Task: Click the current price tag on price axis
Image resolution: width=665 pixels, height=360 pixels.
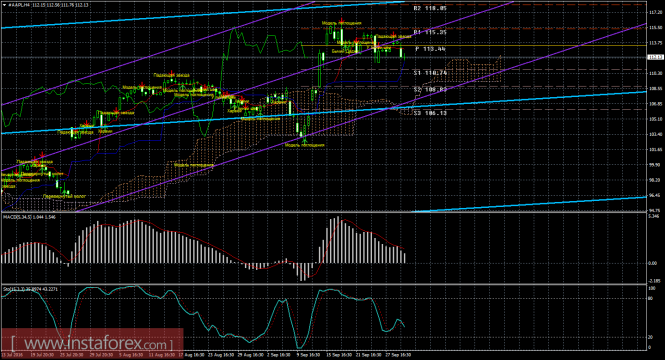Action: (x=656, y=57)
